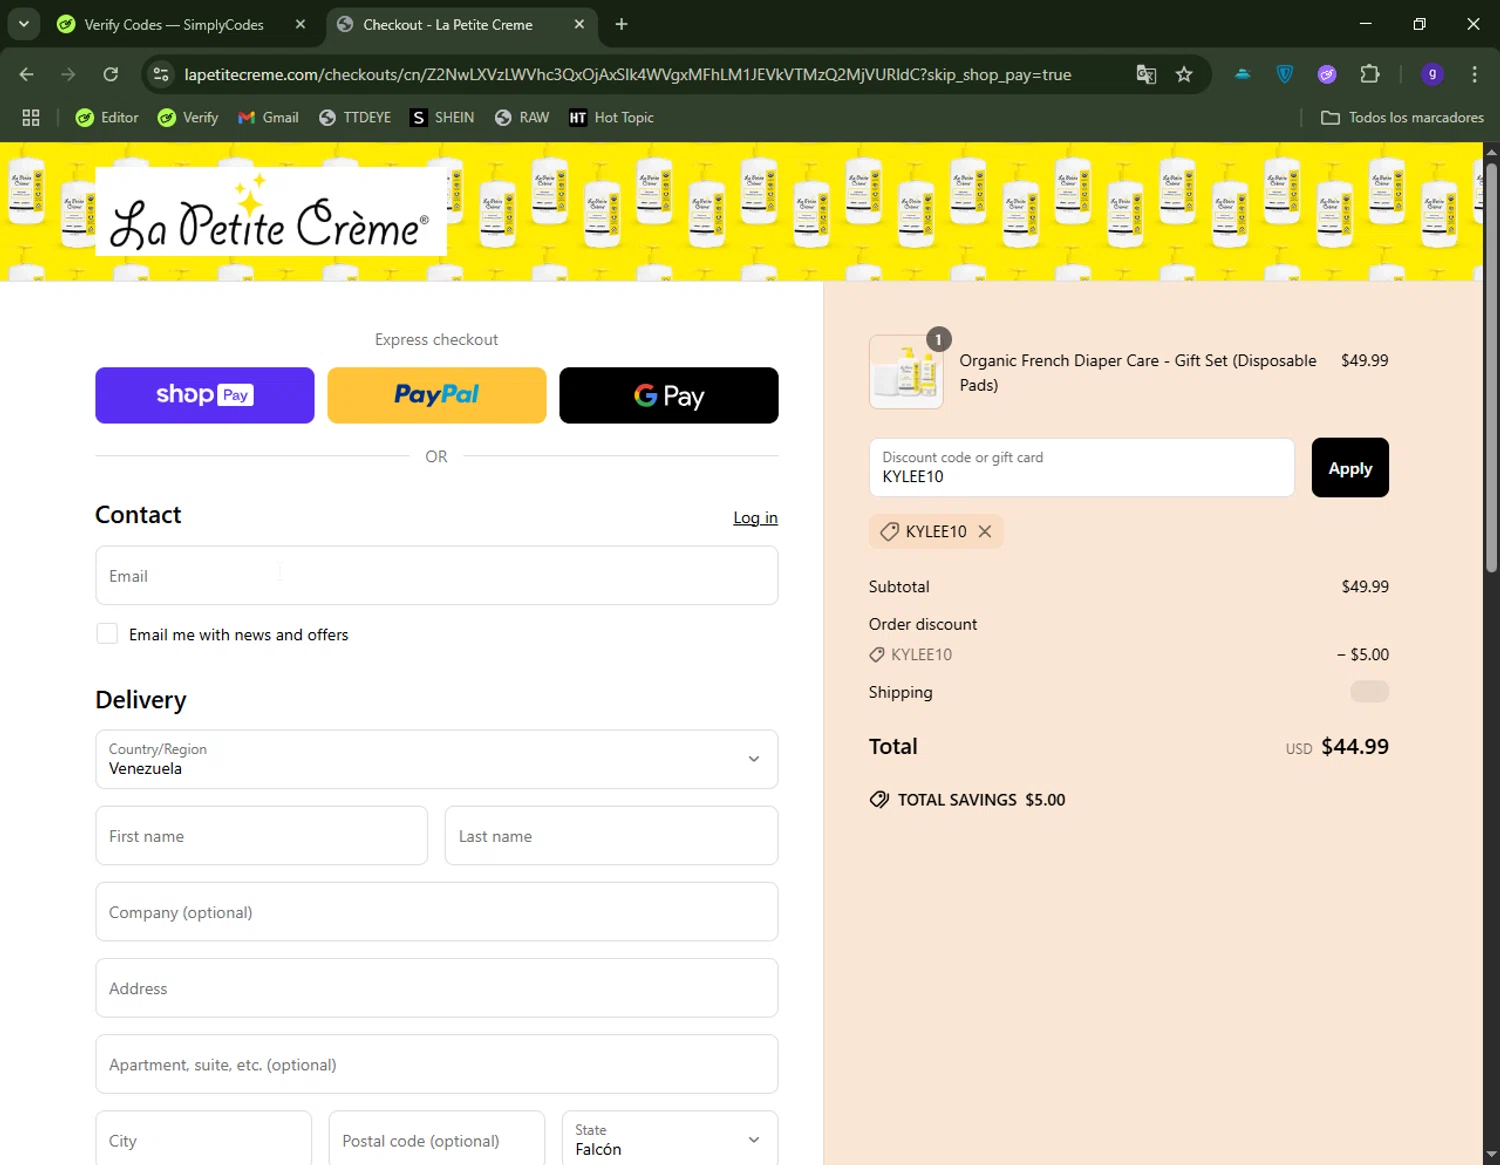
Task: Click the blue cloud extension icon
Action: pyautogui.click(x=1242, y=74)
